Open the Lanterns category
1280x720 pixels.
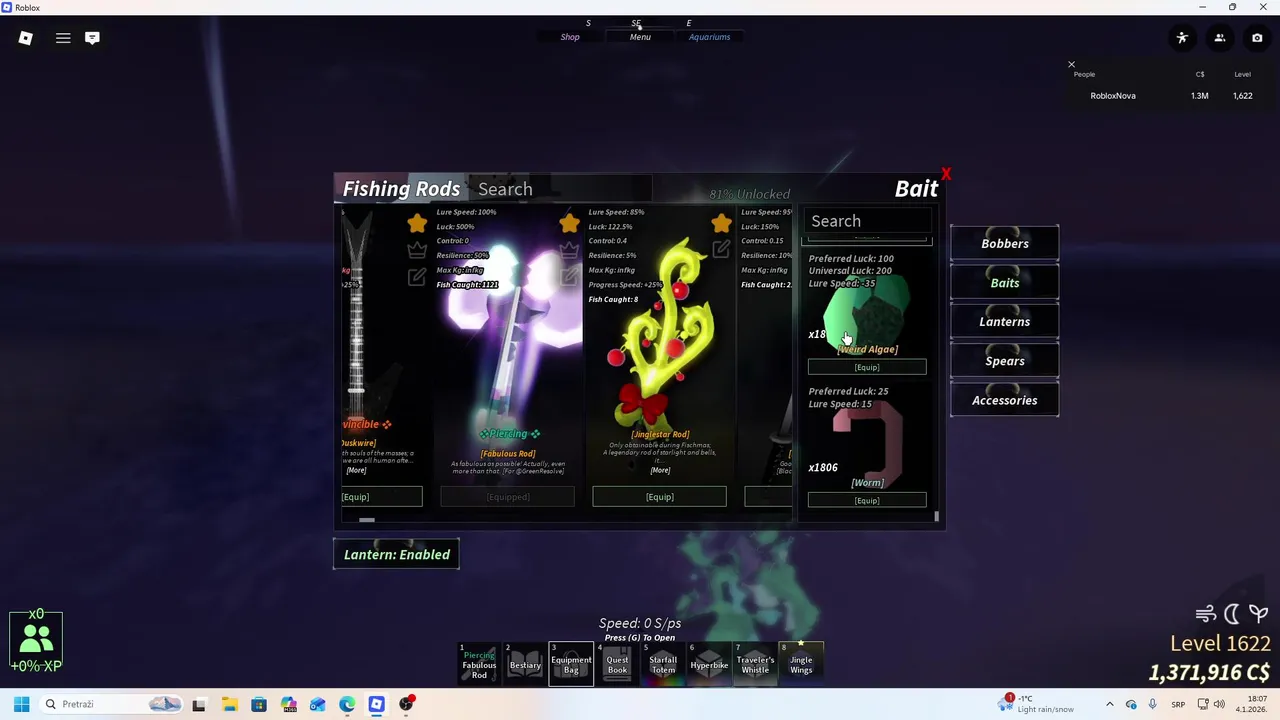[x=1004, y=321]
